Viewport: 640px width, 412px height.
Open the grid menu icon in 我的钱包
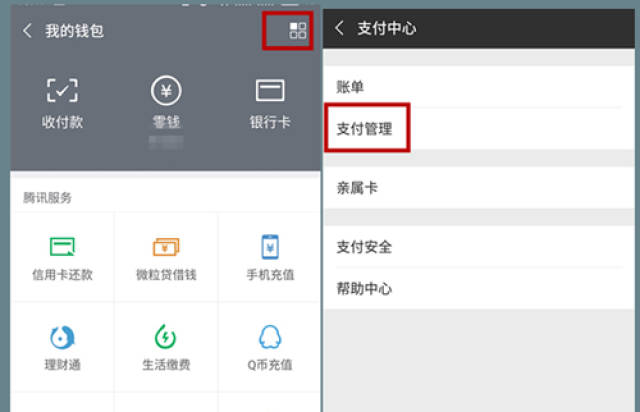298,31
